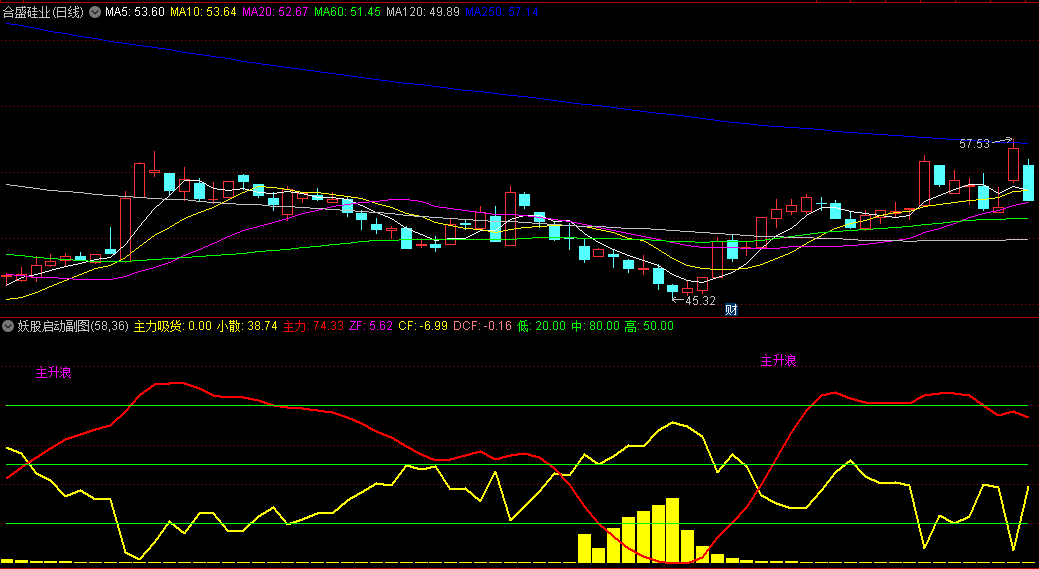Select the stock title 合盛硅业(日线)

(x=43, y=12)
